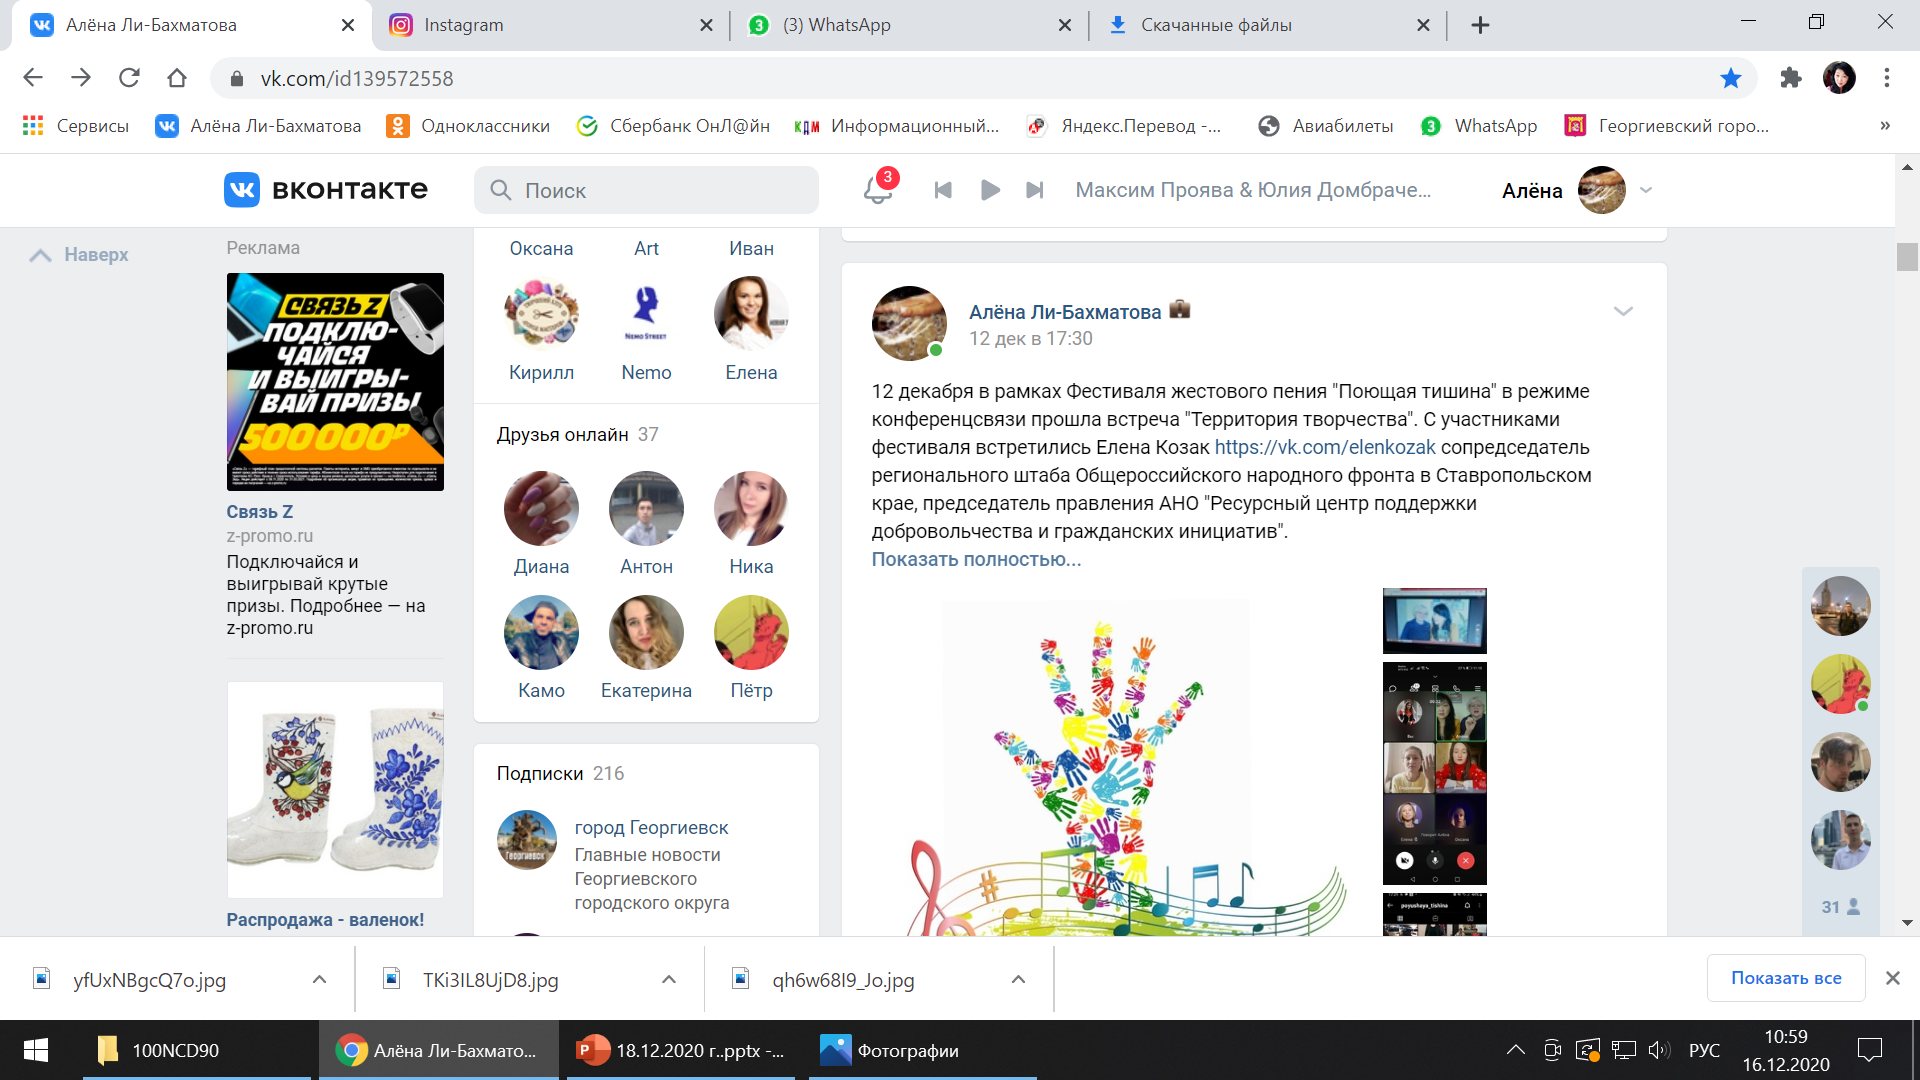This screenshot has width=1920, height=1080.
Task: Expand options for qh6w68I9_Jo.jpg download
Action: pyautogui.click(x=1018, y=980)
